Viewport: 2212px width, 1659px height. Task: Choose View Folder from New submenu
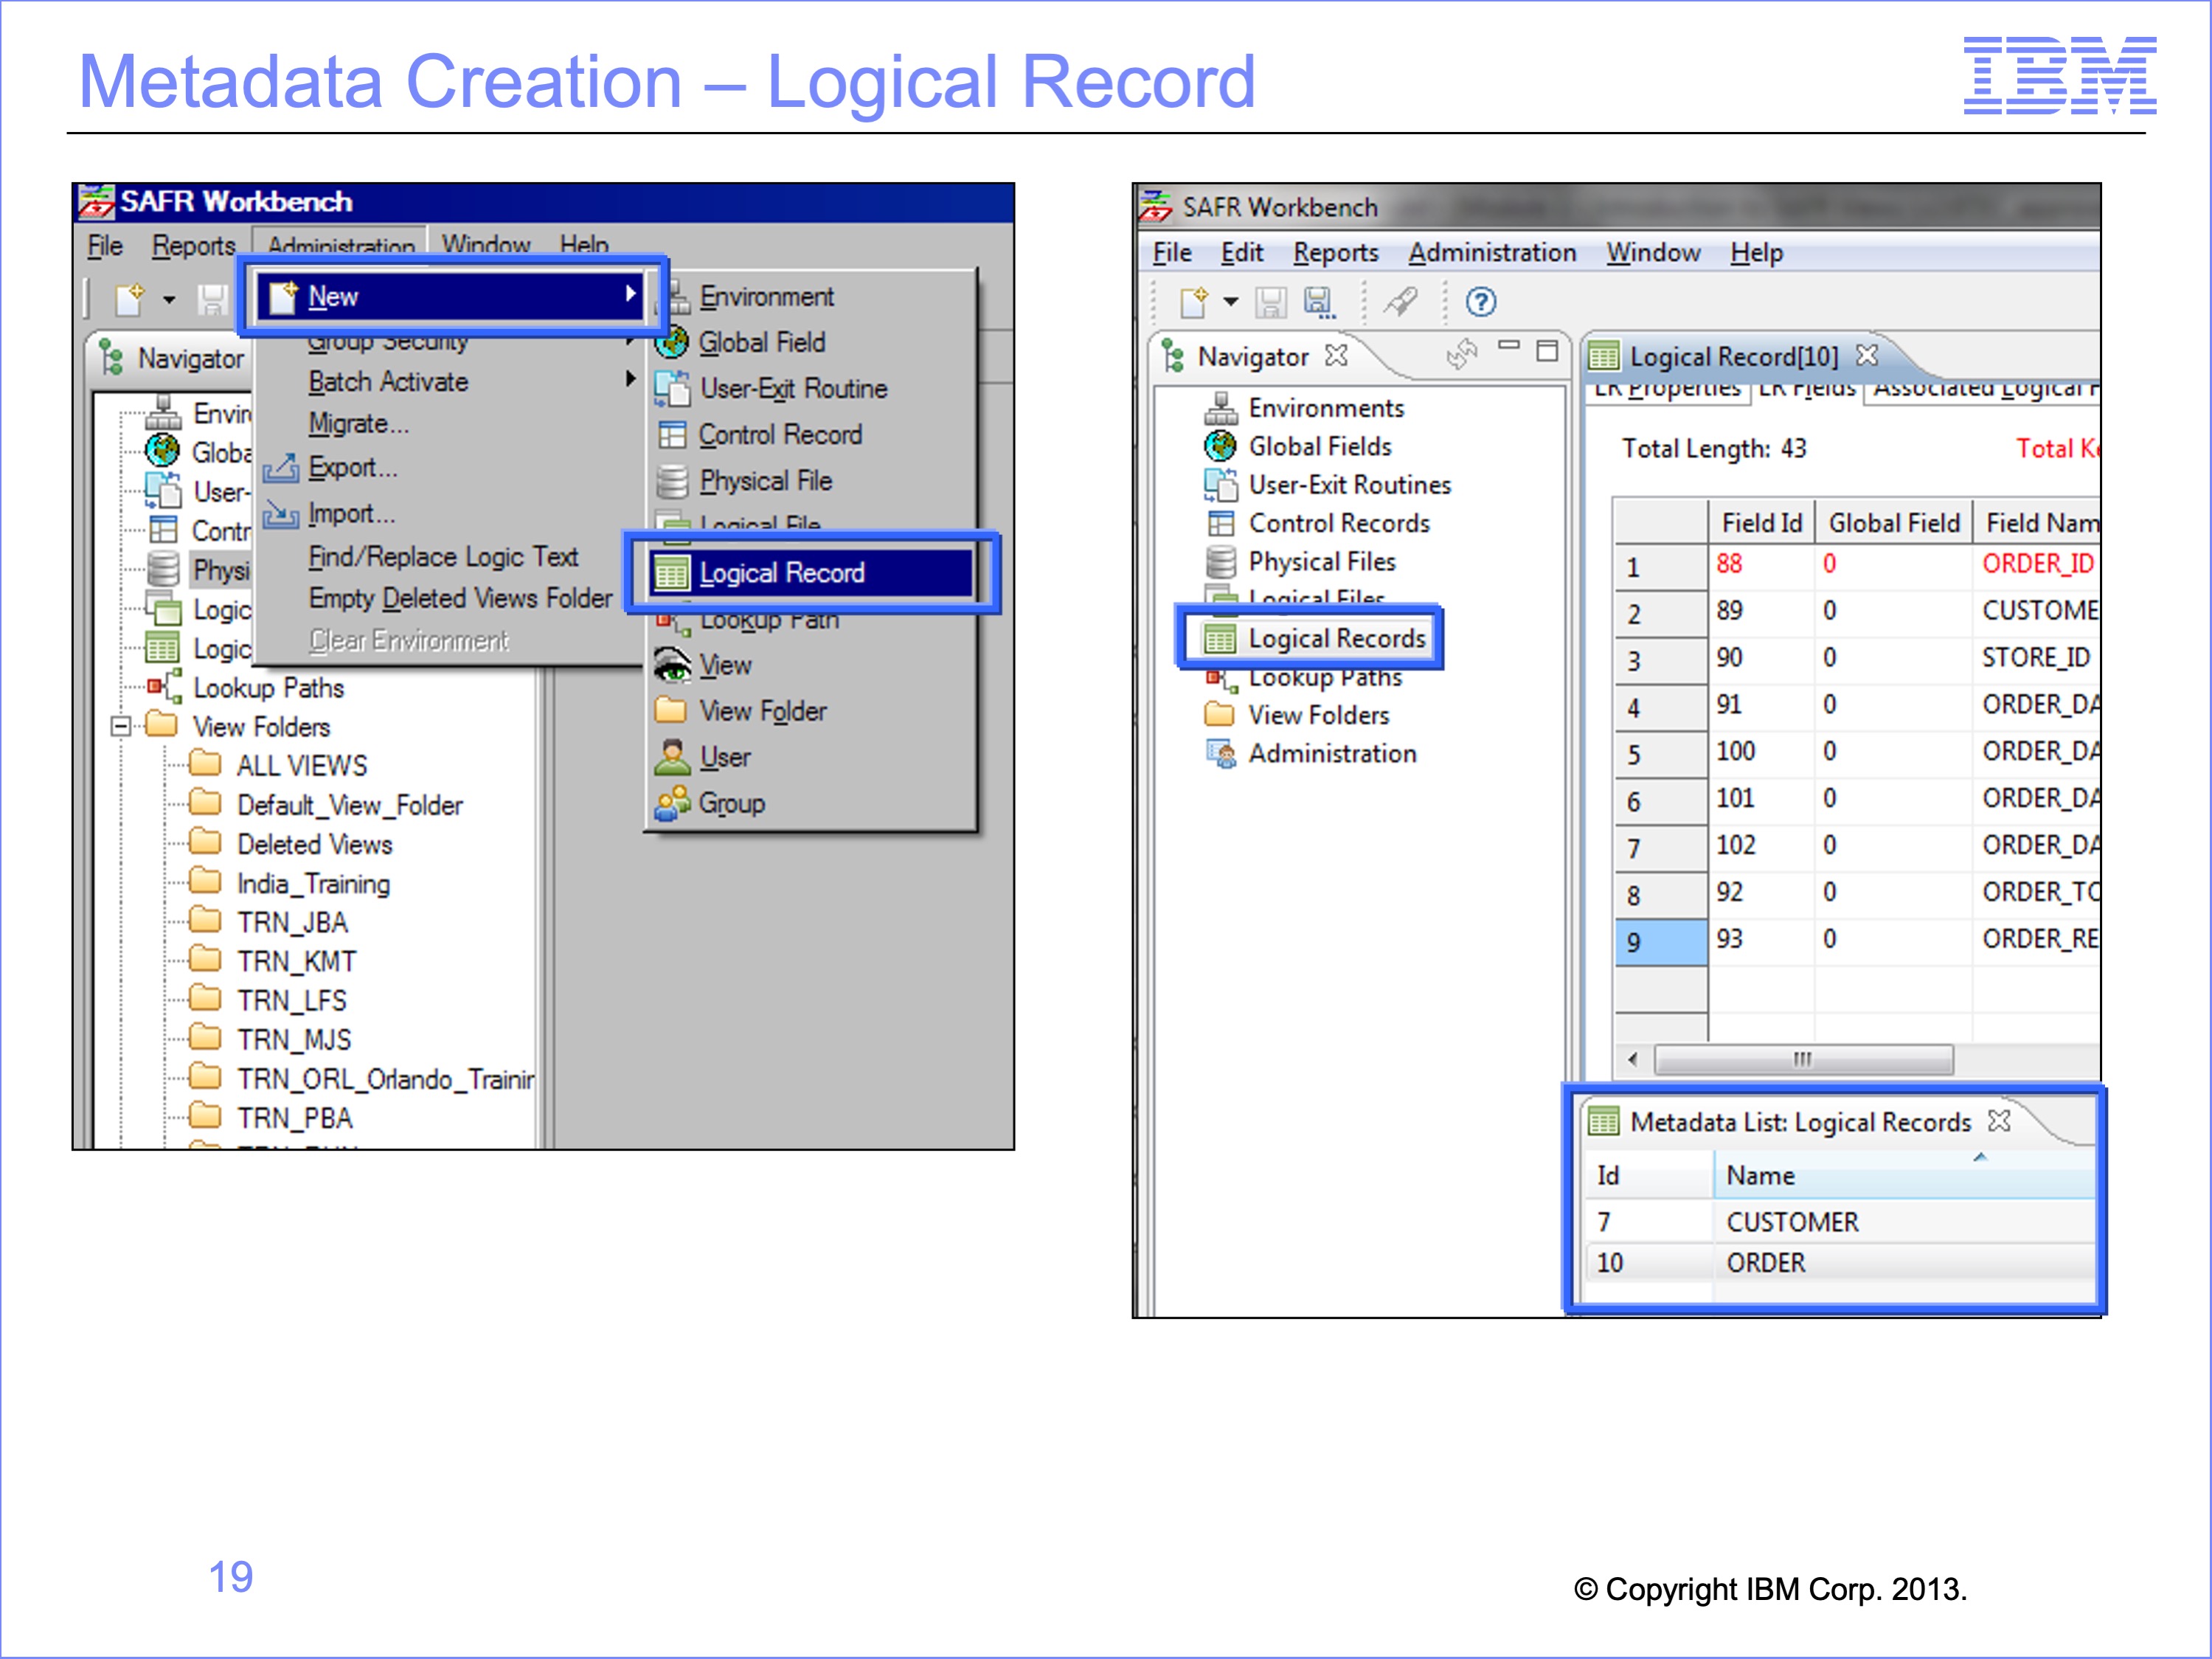[x=763, y=711]
